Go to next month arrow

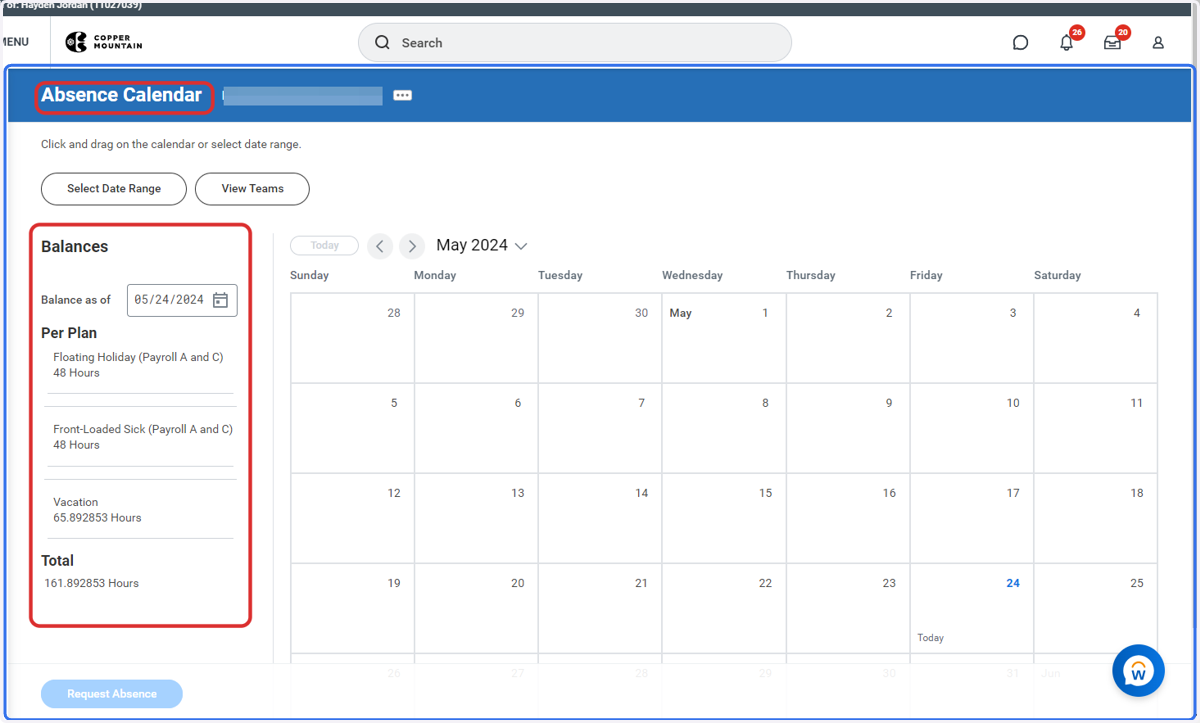click(412, 246)
